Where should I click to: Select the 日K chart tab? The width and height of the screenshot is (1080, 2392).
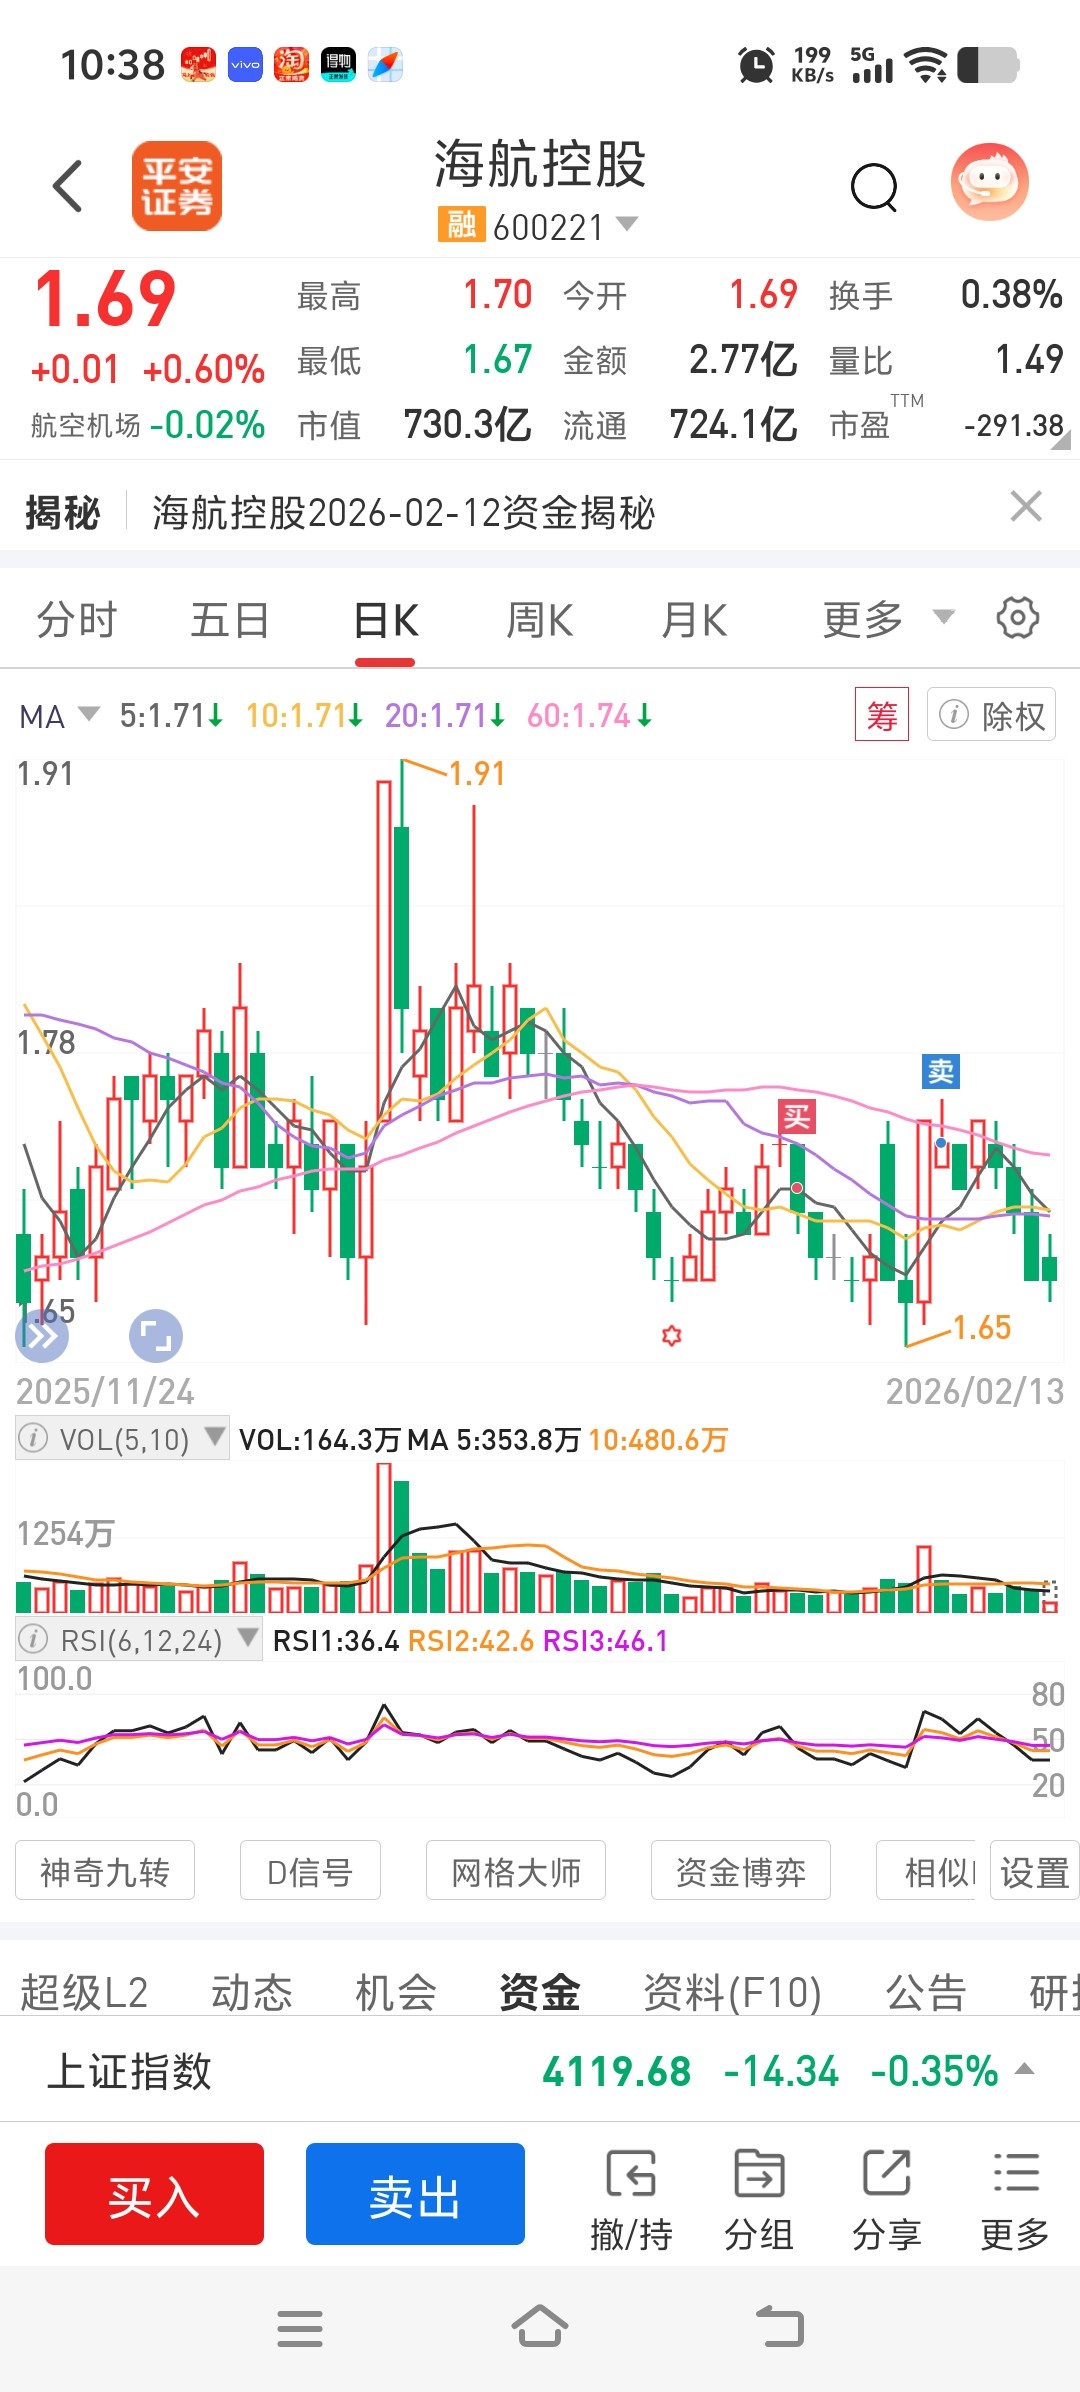[x=385, y=621]
